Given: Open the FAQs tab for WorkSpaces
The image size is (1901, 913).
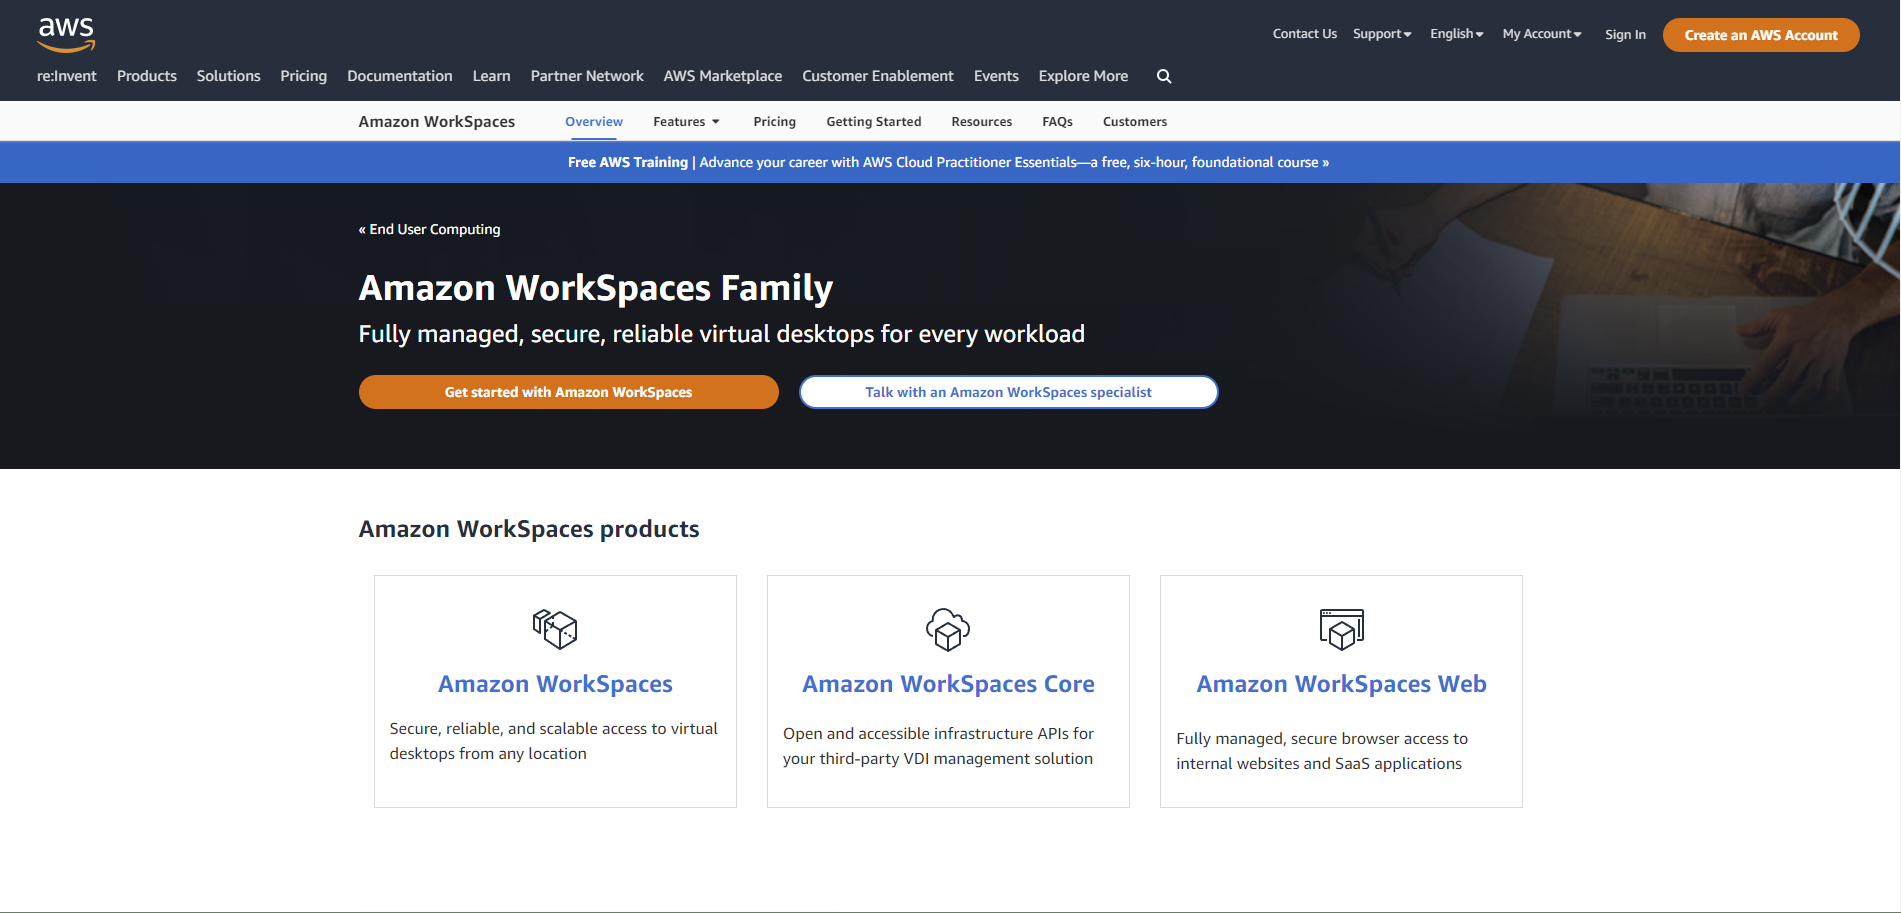Looking at the screenshot, I should [1057, 121].
